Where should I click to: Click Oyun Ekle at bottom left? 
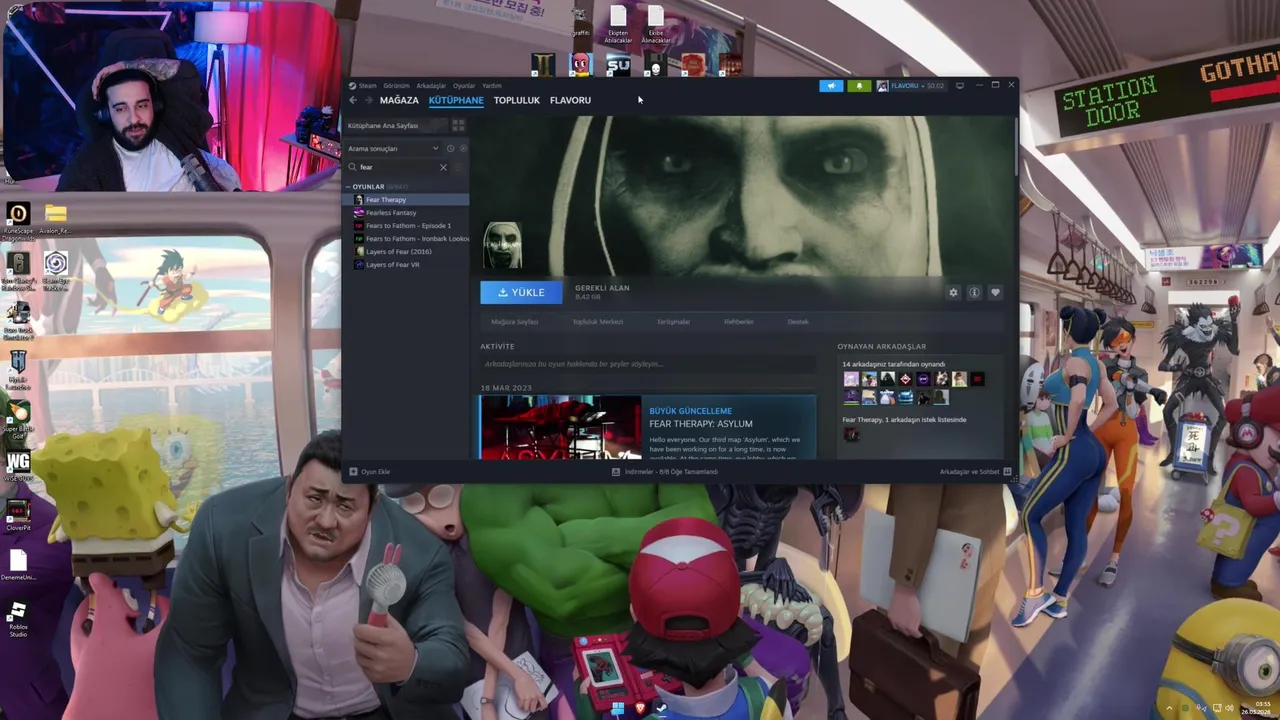click(x=369, y=472)
